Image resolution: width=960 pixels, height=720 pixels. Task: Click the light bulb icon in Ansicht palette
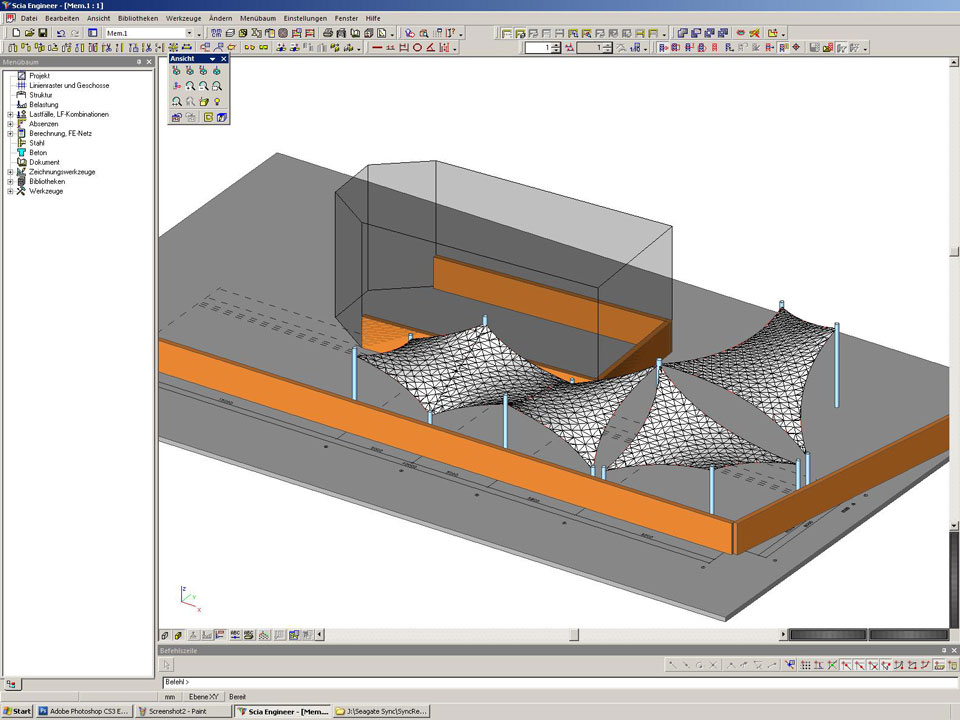(x=217, y=101)
